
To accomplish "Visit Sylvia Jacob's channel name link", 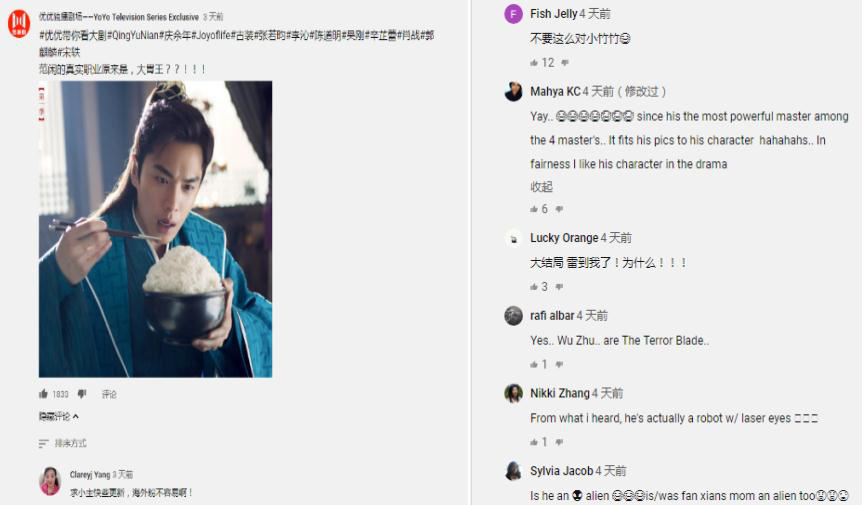I will click(561, 471).
